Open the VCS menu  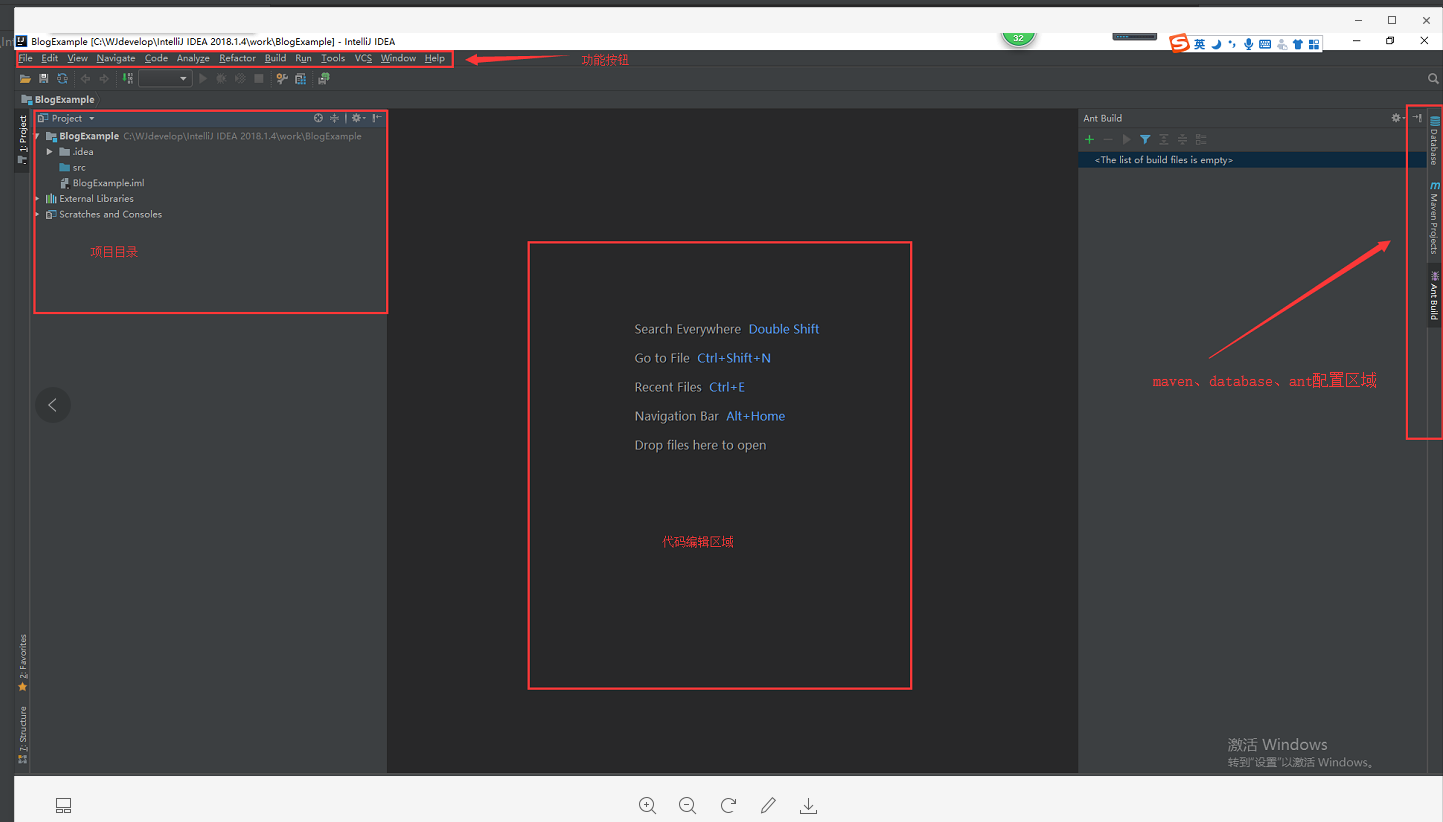[x=363, y=58]
